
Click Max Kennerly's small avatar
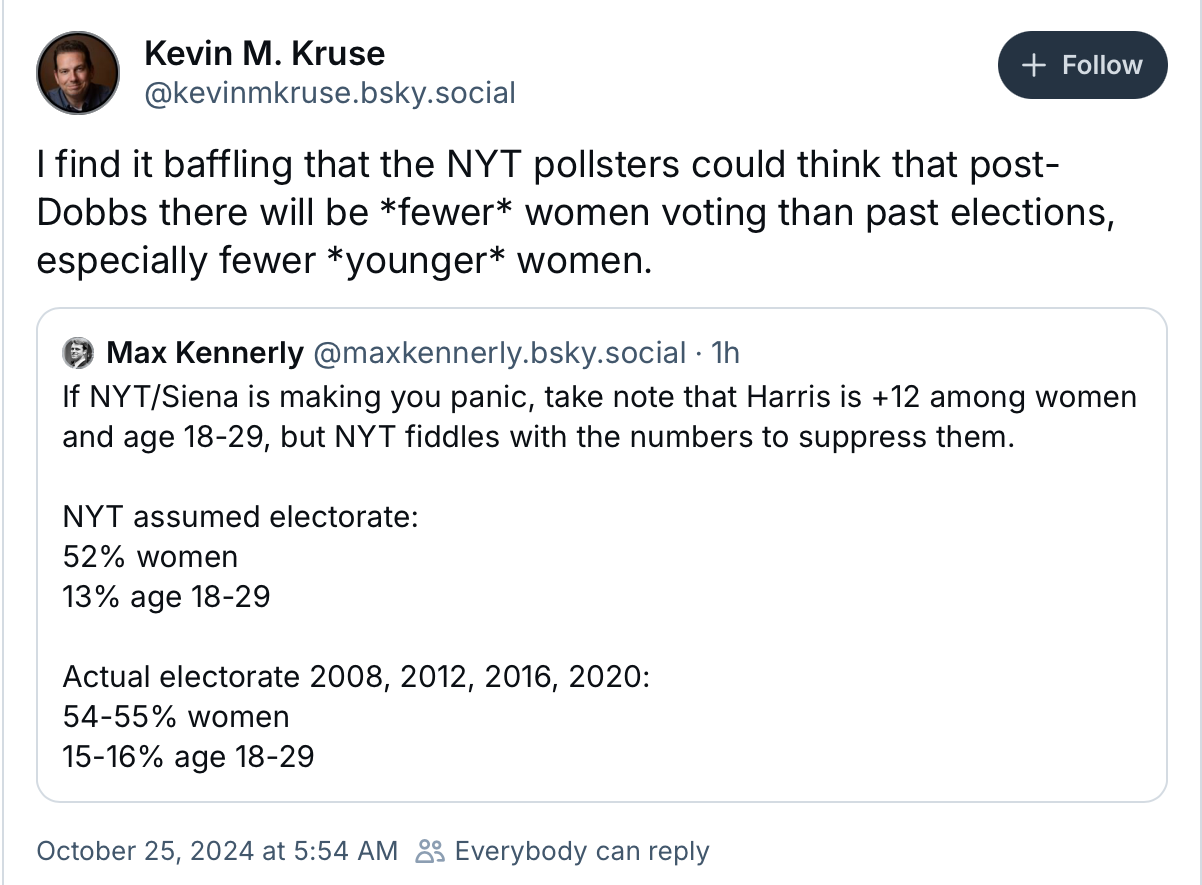point(78,353)
